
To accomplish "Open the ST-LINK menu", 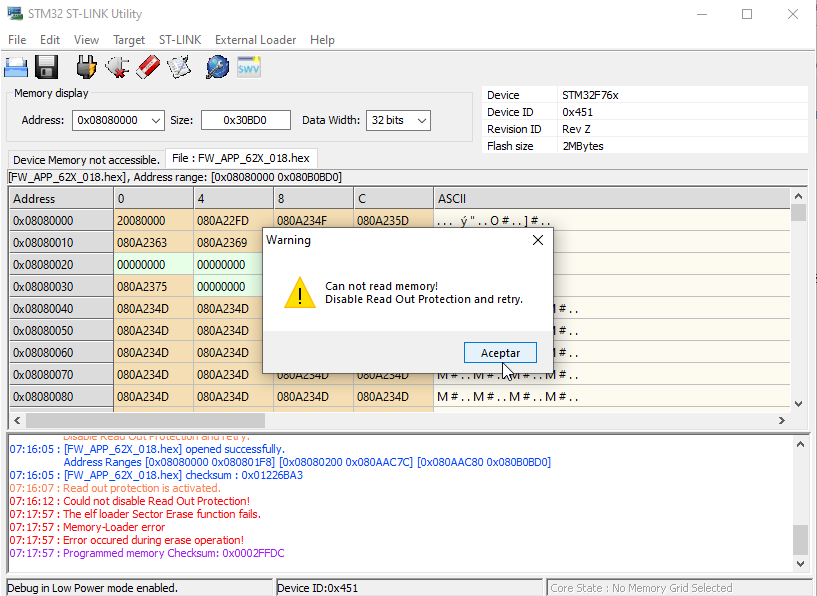I will point(180,40).
